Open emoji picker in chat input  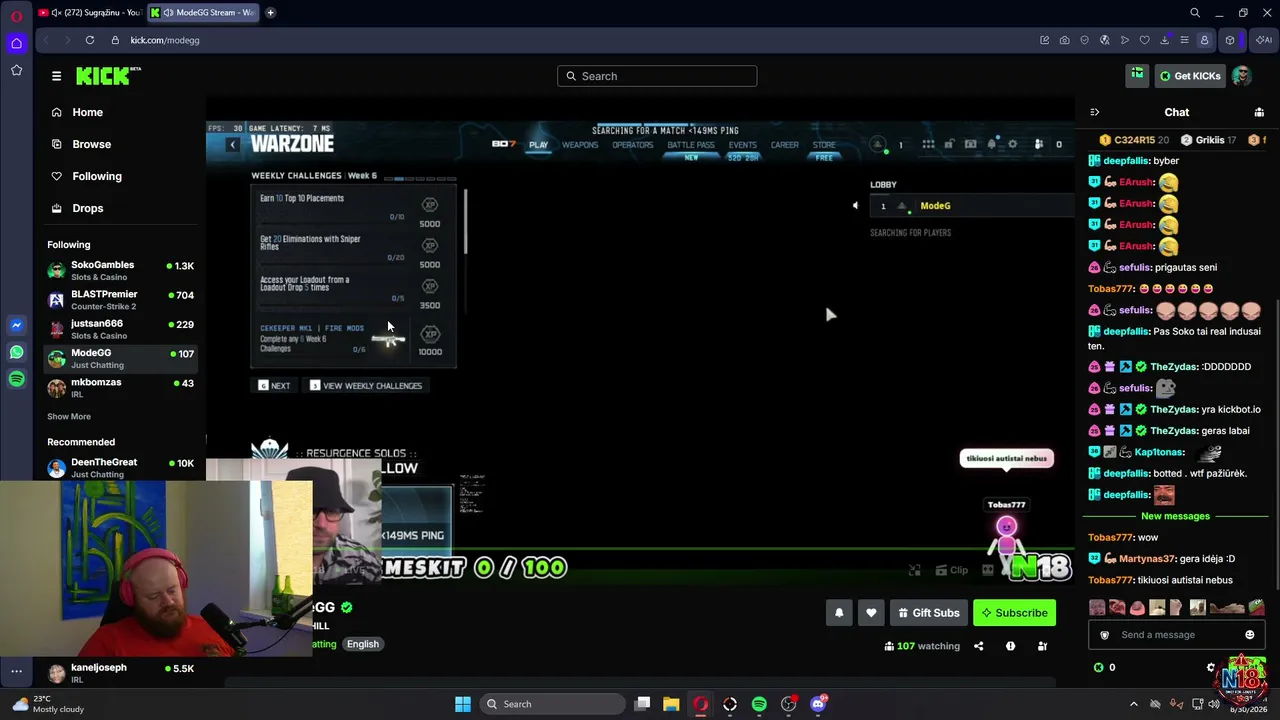1249,635
